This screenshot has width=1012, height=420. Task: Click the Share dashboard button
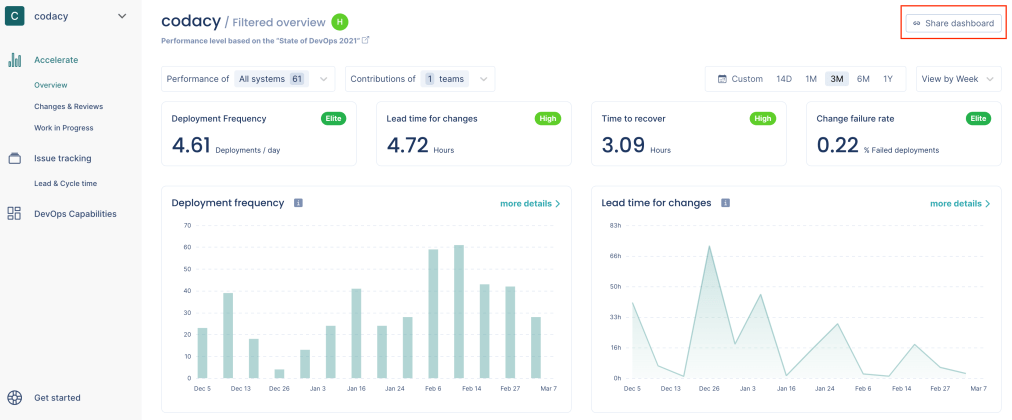[953, 23]
